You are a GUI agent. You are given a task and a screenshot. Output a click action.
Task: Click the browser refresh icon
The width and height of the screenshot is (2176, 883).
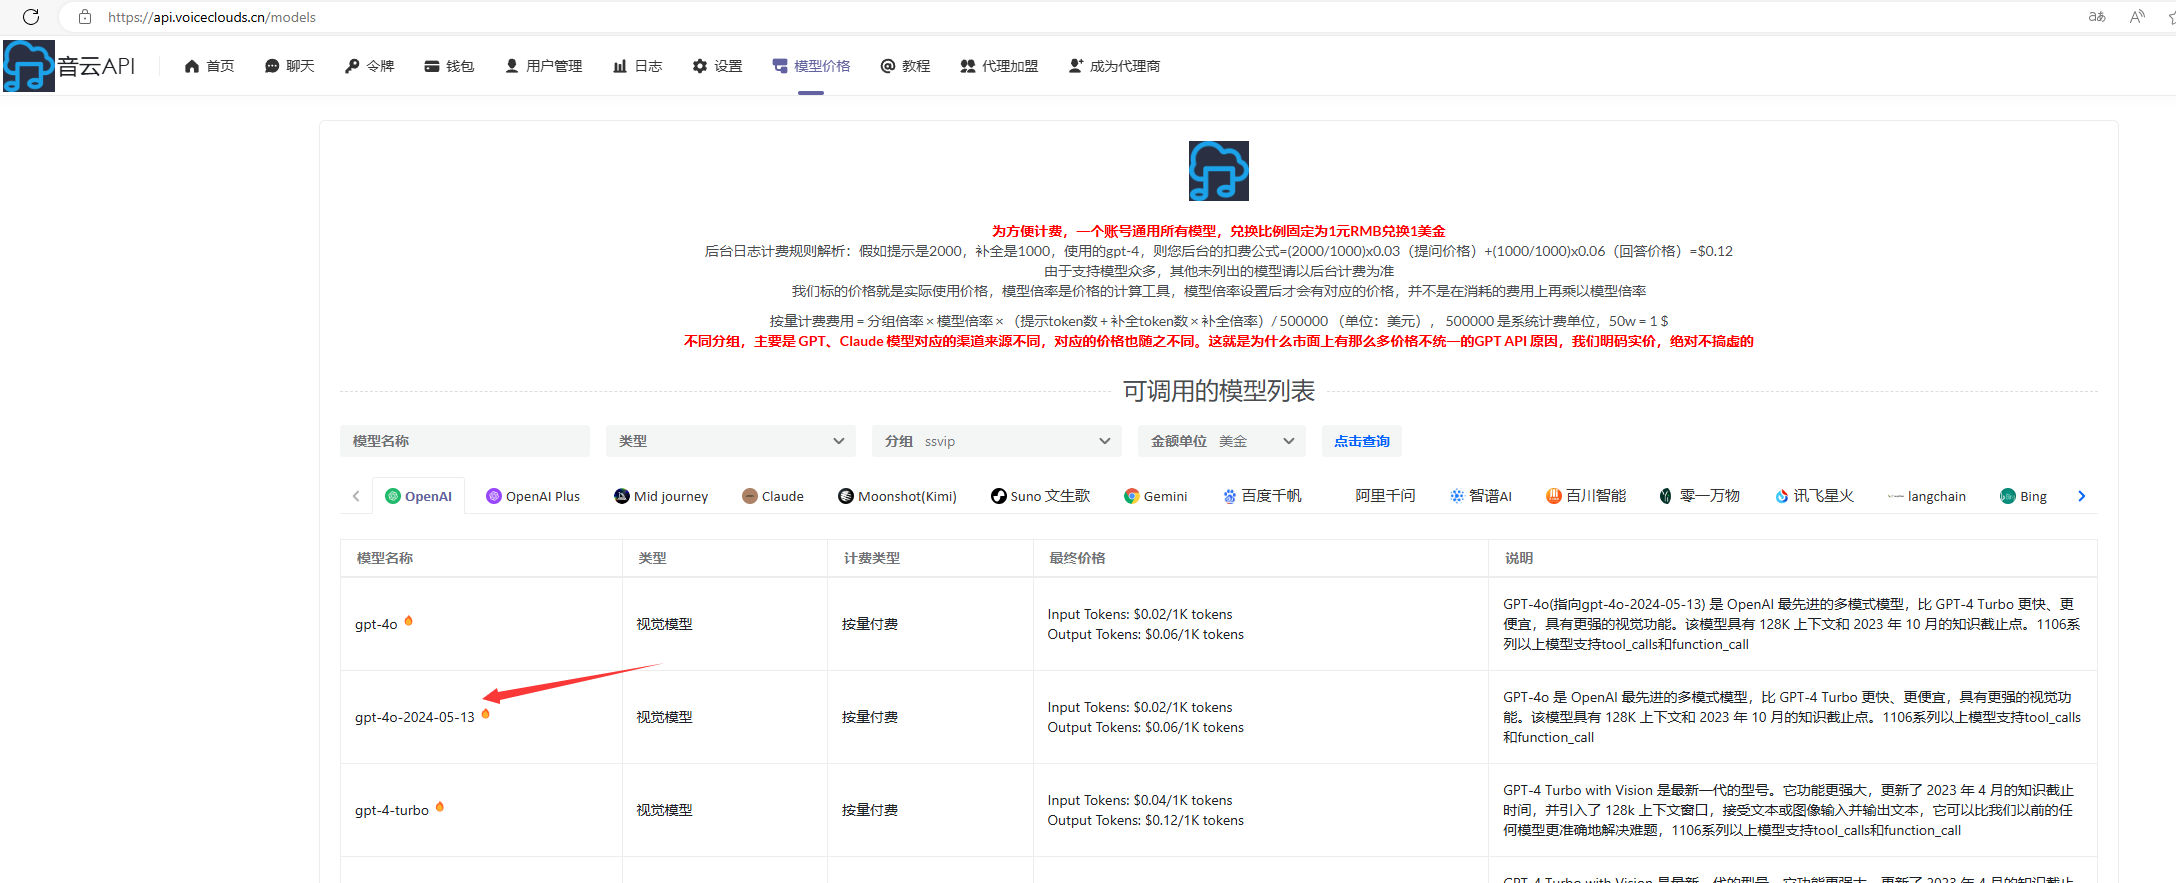[x=31, y=17]
